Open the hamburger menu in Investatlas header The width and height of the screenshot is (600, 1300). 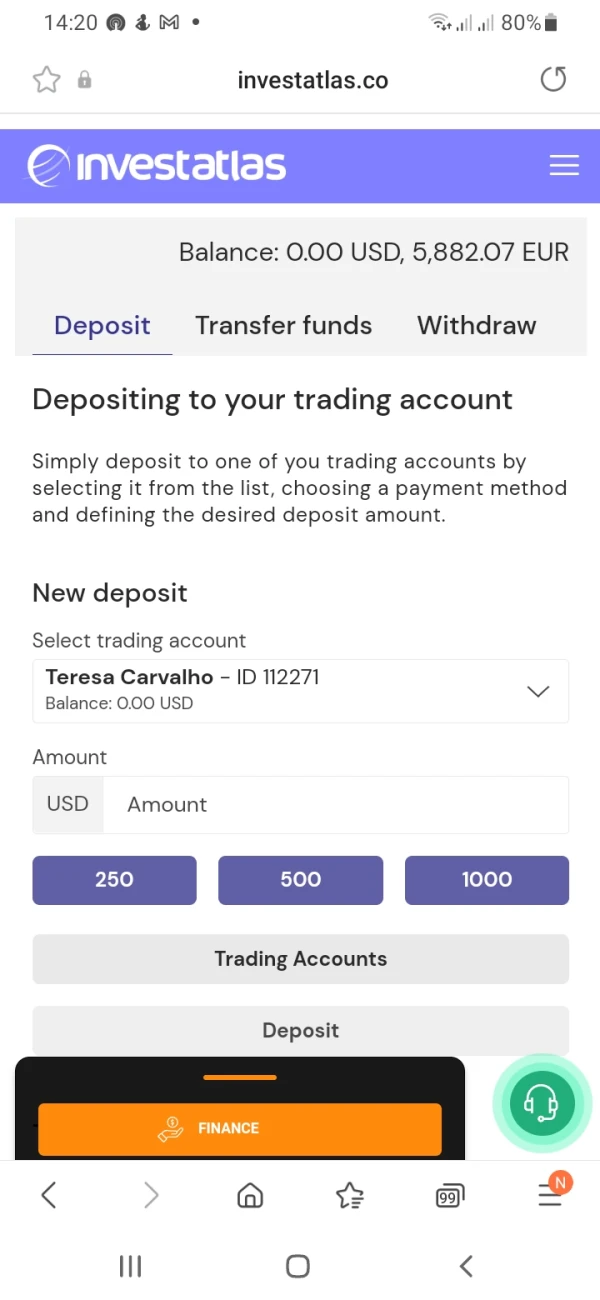564,166
